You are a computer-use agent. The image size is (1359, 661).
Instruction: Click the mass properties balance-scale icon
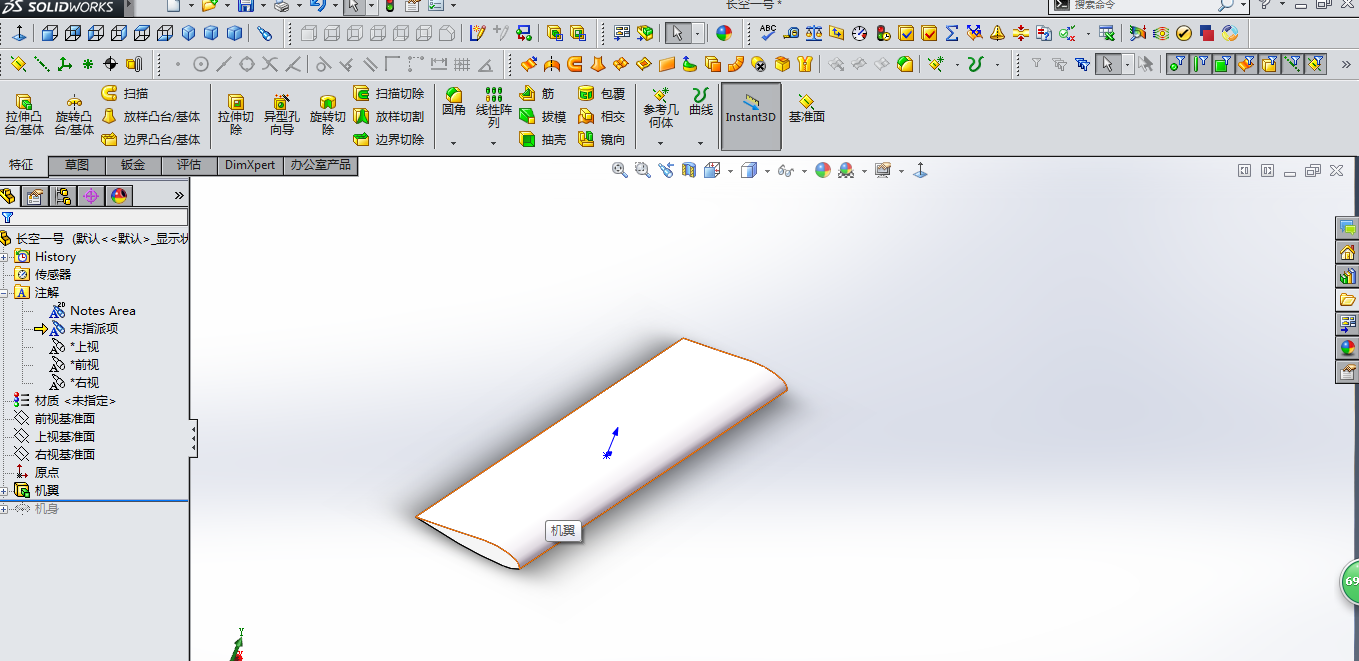814,33
